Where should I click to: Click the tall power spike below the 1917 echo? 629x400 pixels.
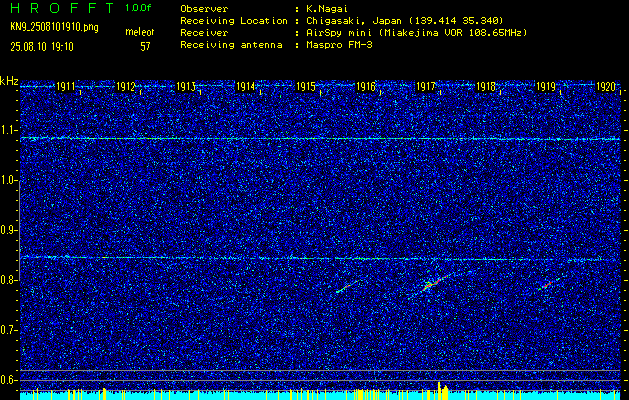pyautogui.click(x=439, y=390)
